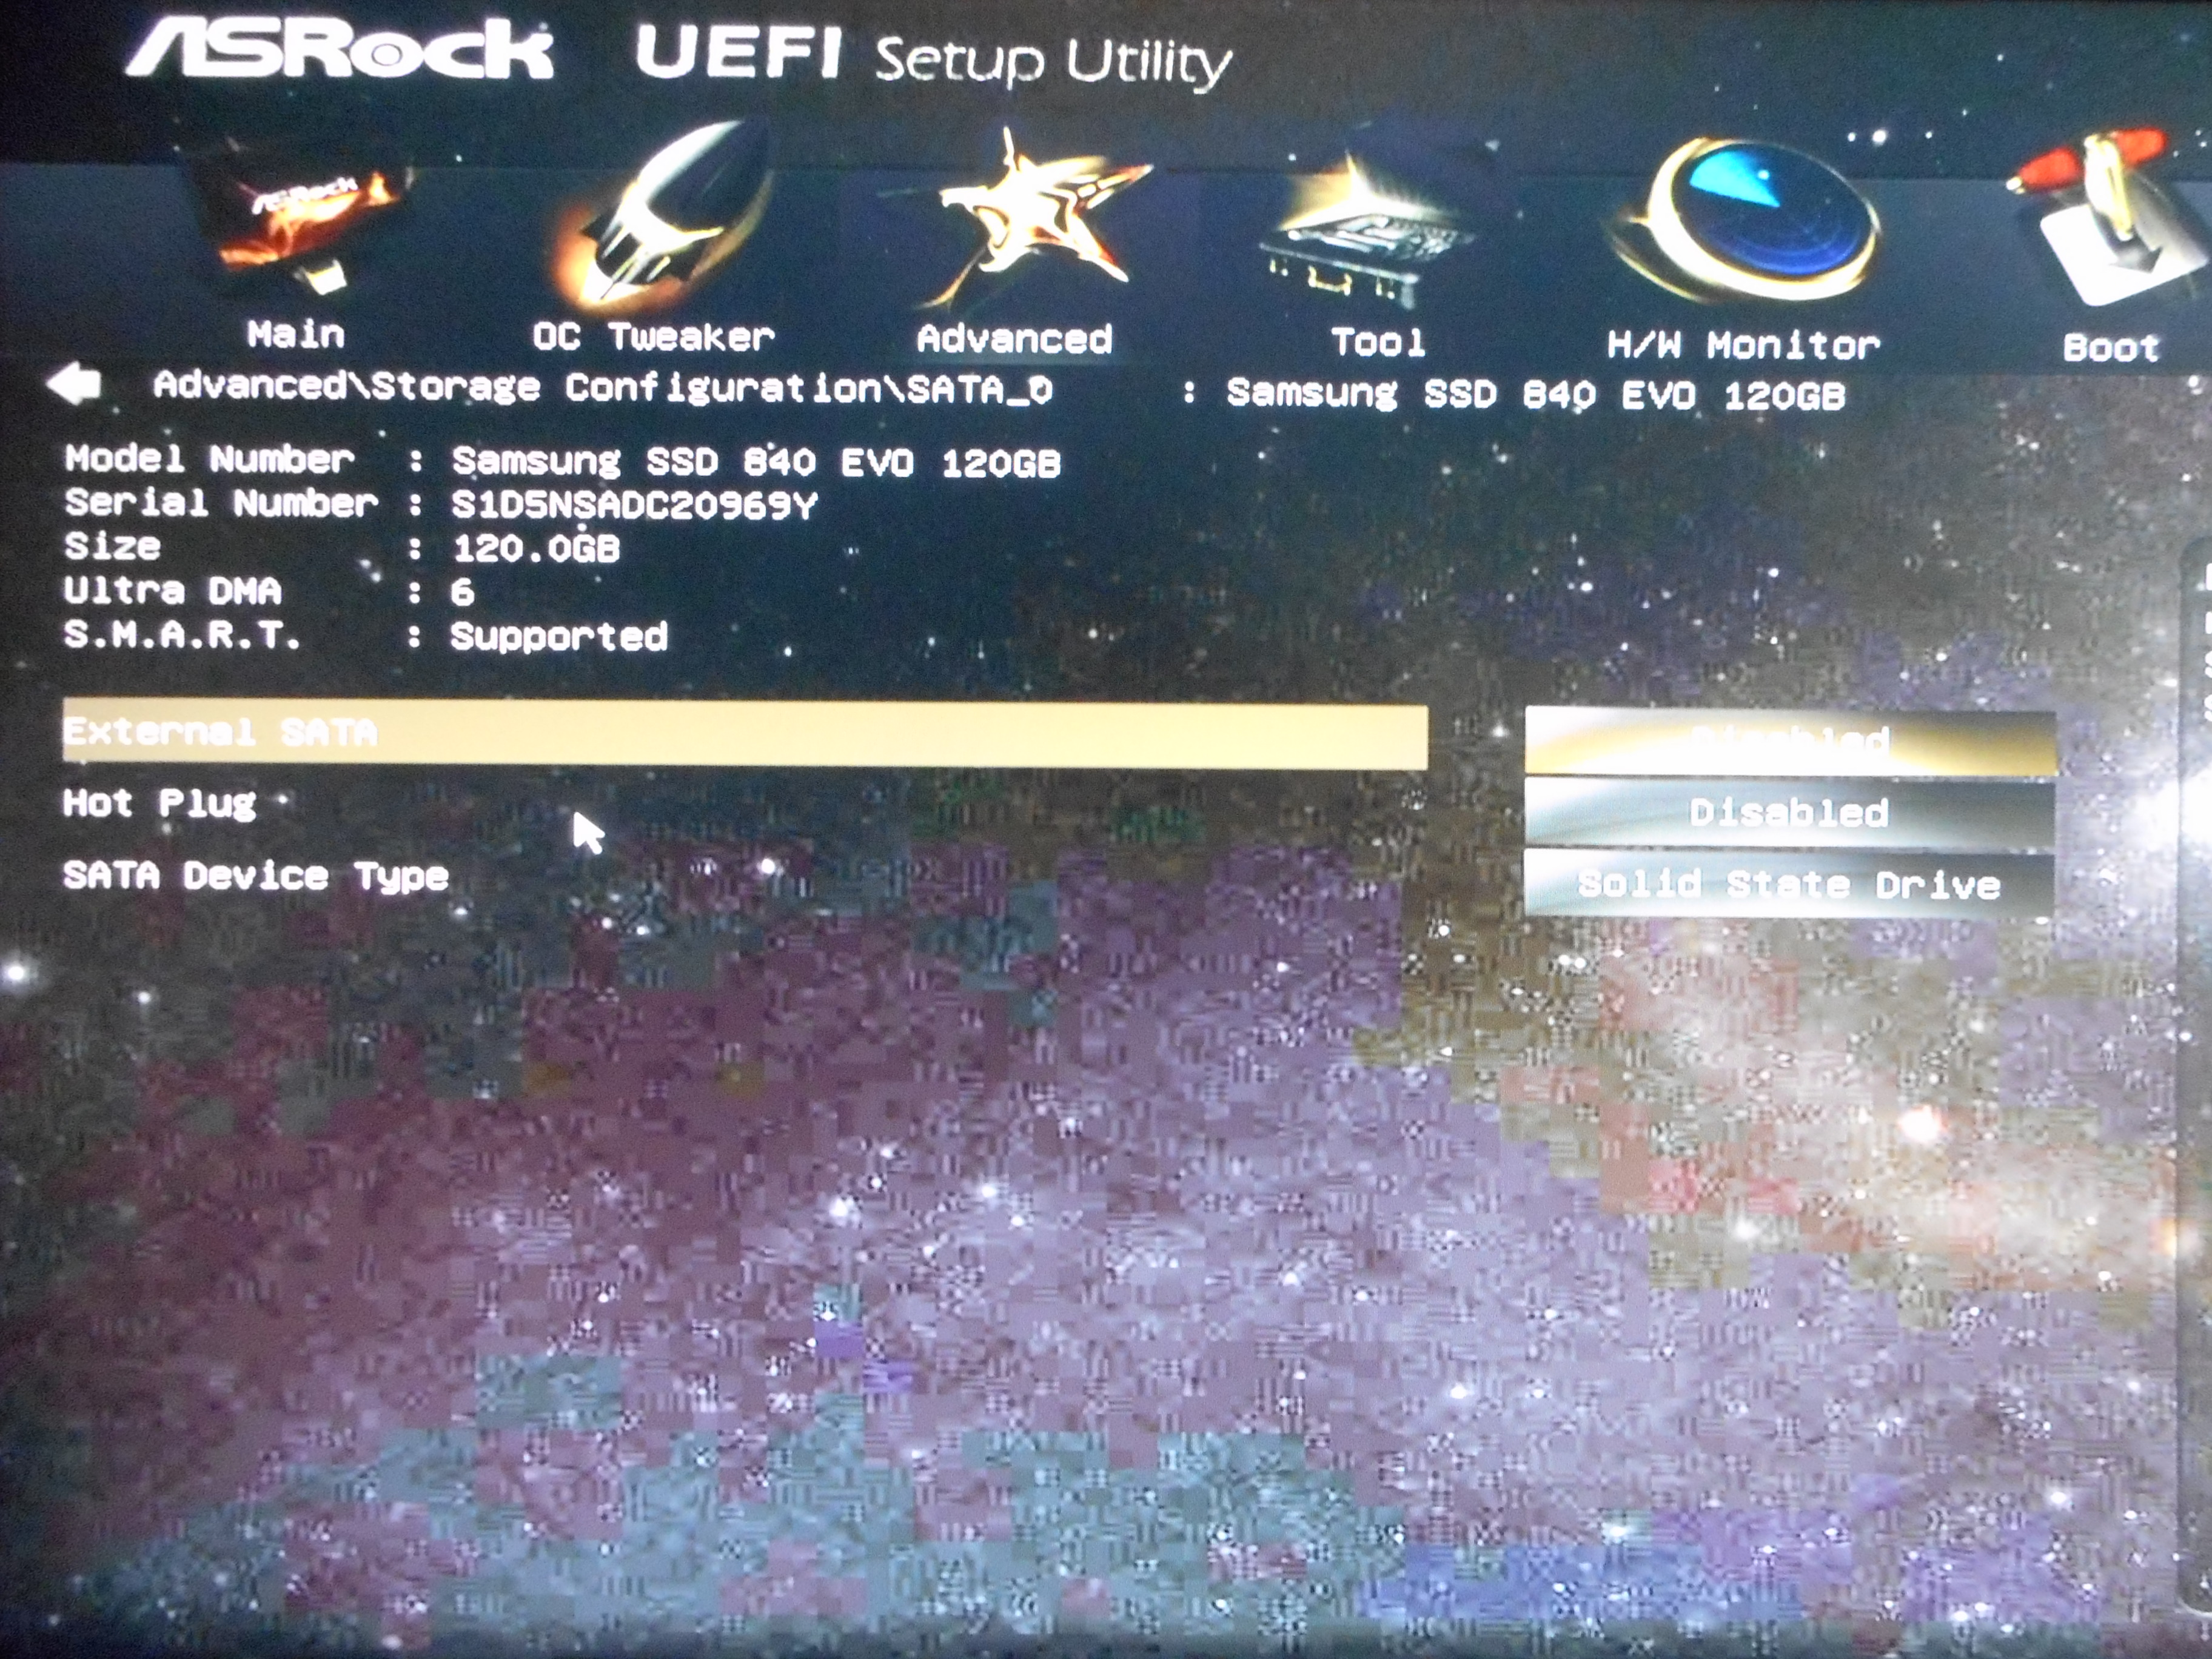2212x1659 pixels.
Task: Switch to the Main tab label
Action: point(296,334)
